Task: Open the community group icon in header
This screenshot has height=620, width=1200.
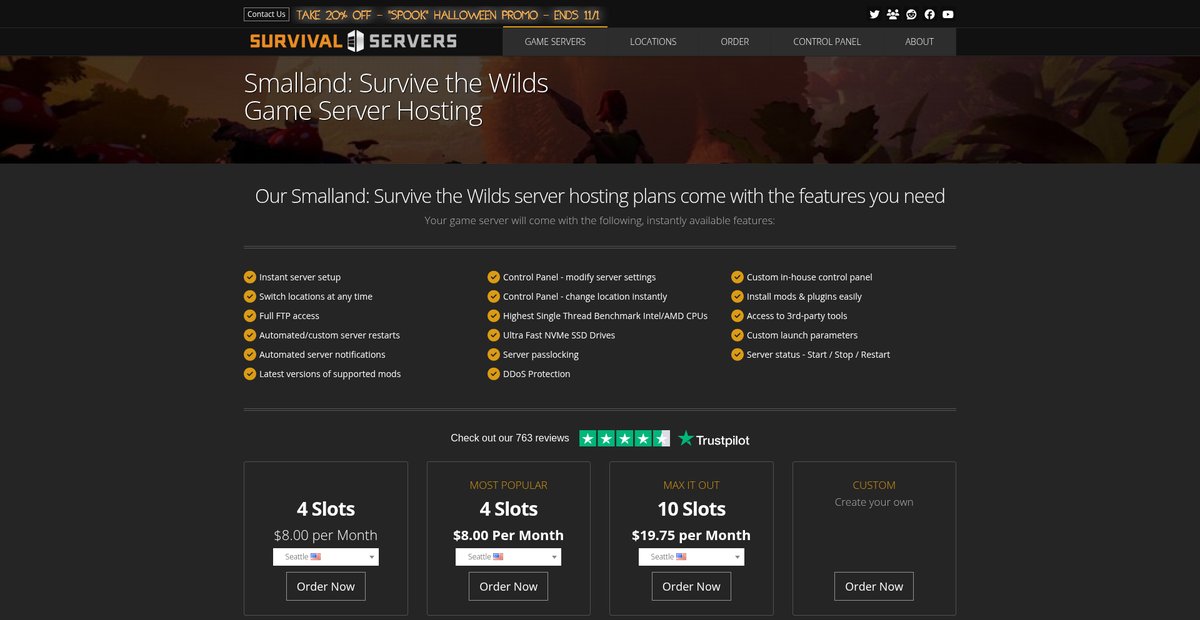Action: click(x=893, y=14)
